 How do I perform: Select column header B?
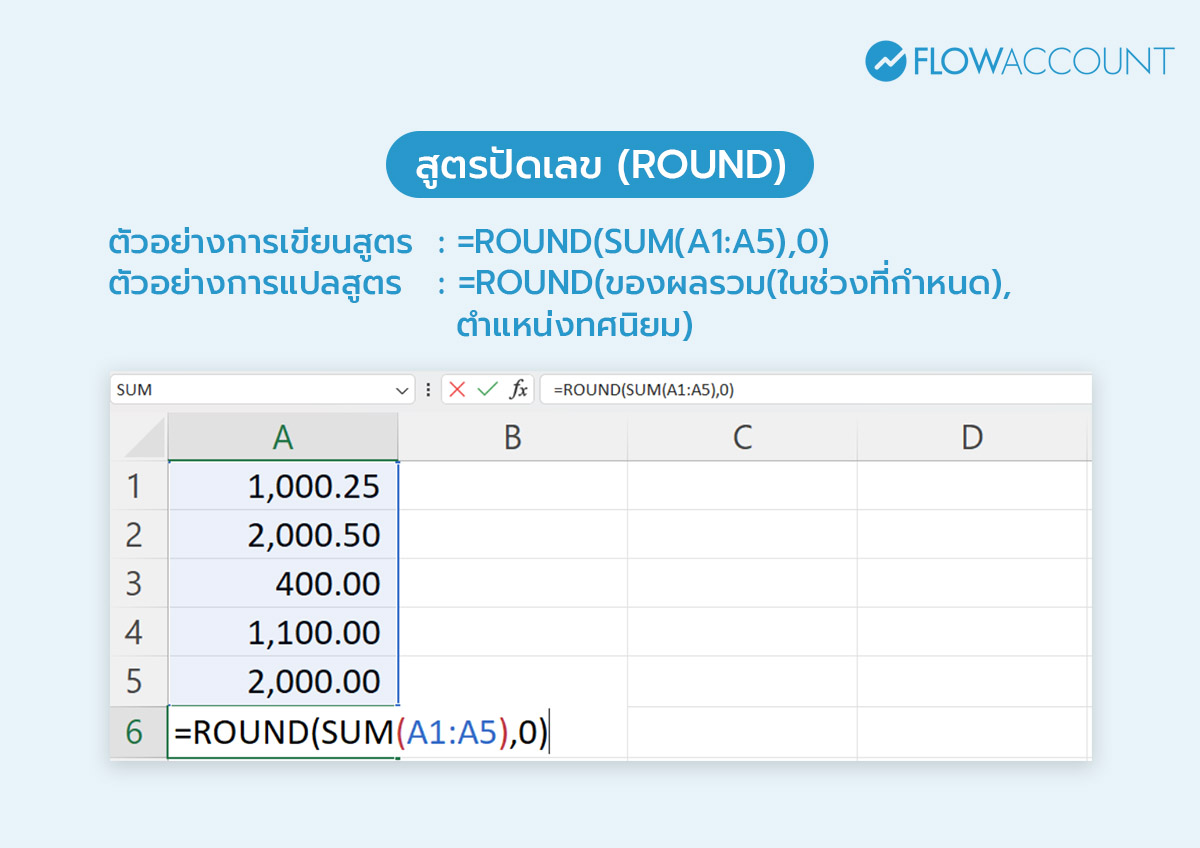(x=513, y=436)
